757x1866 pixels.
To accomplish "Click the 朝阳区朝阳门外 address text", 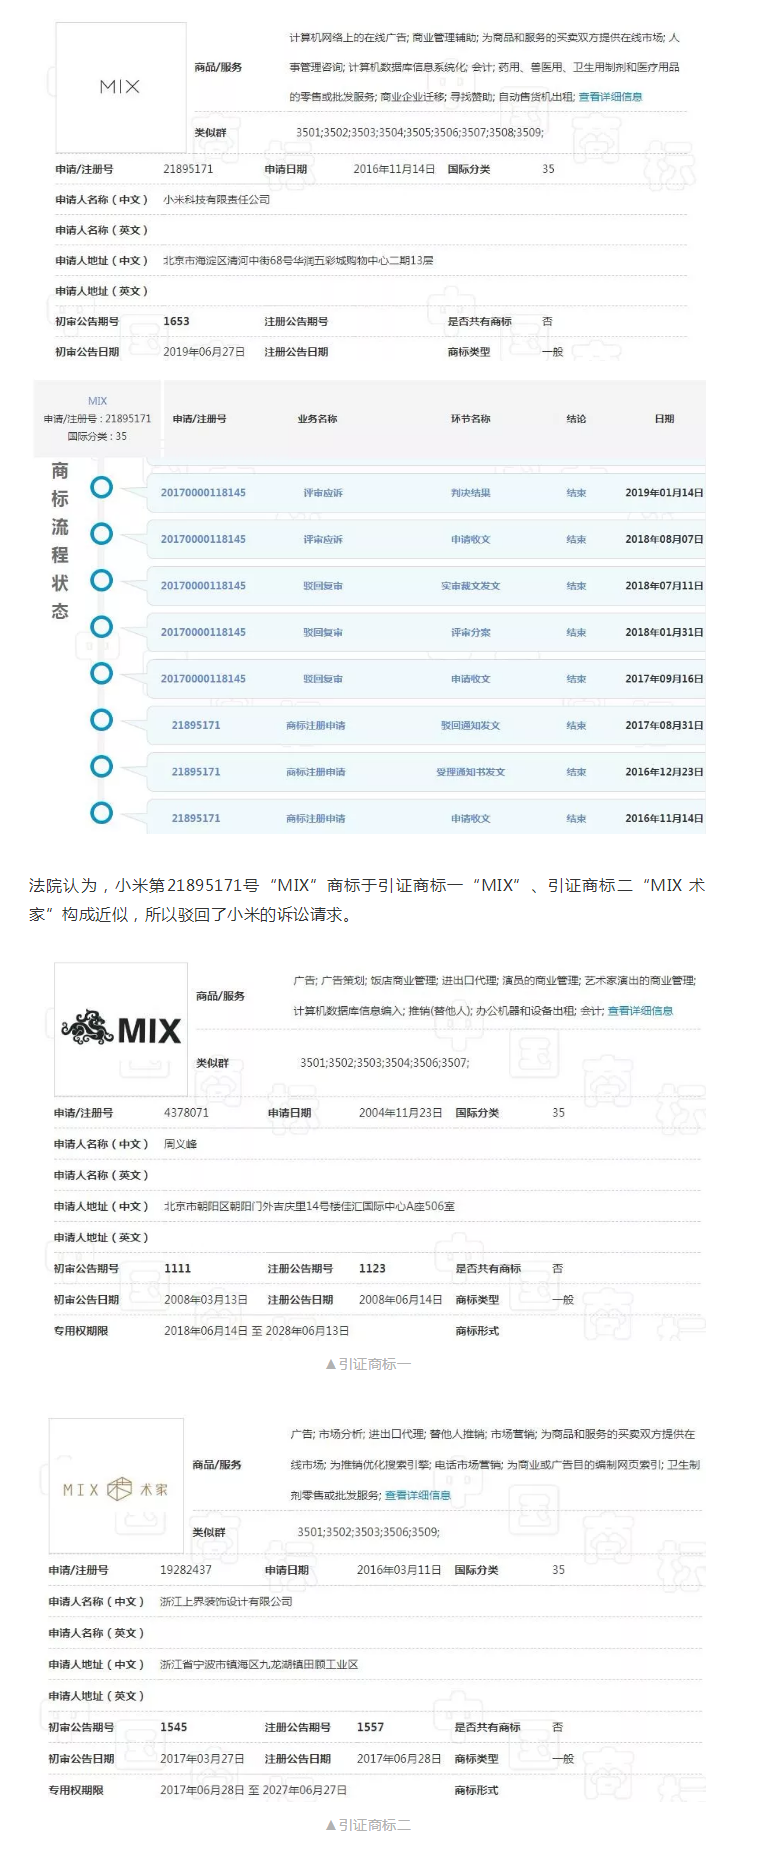I will (309, 1207).
